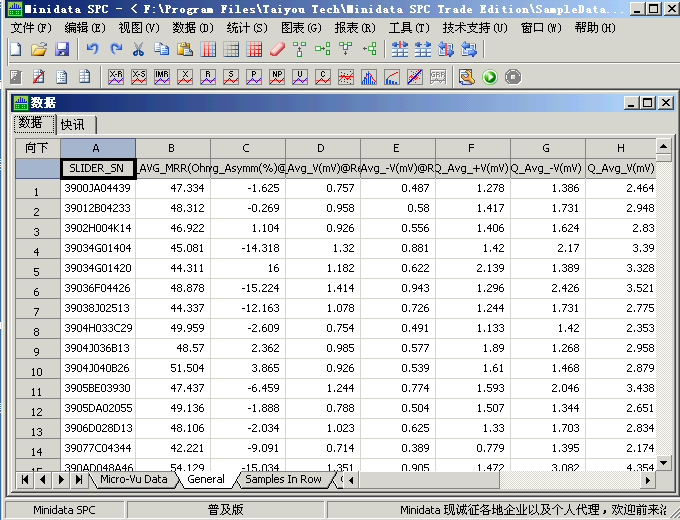Click vertical scrollbar down arrow
The width and height of the screenshot is (680, 520).
664,463
